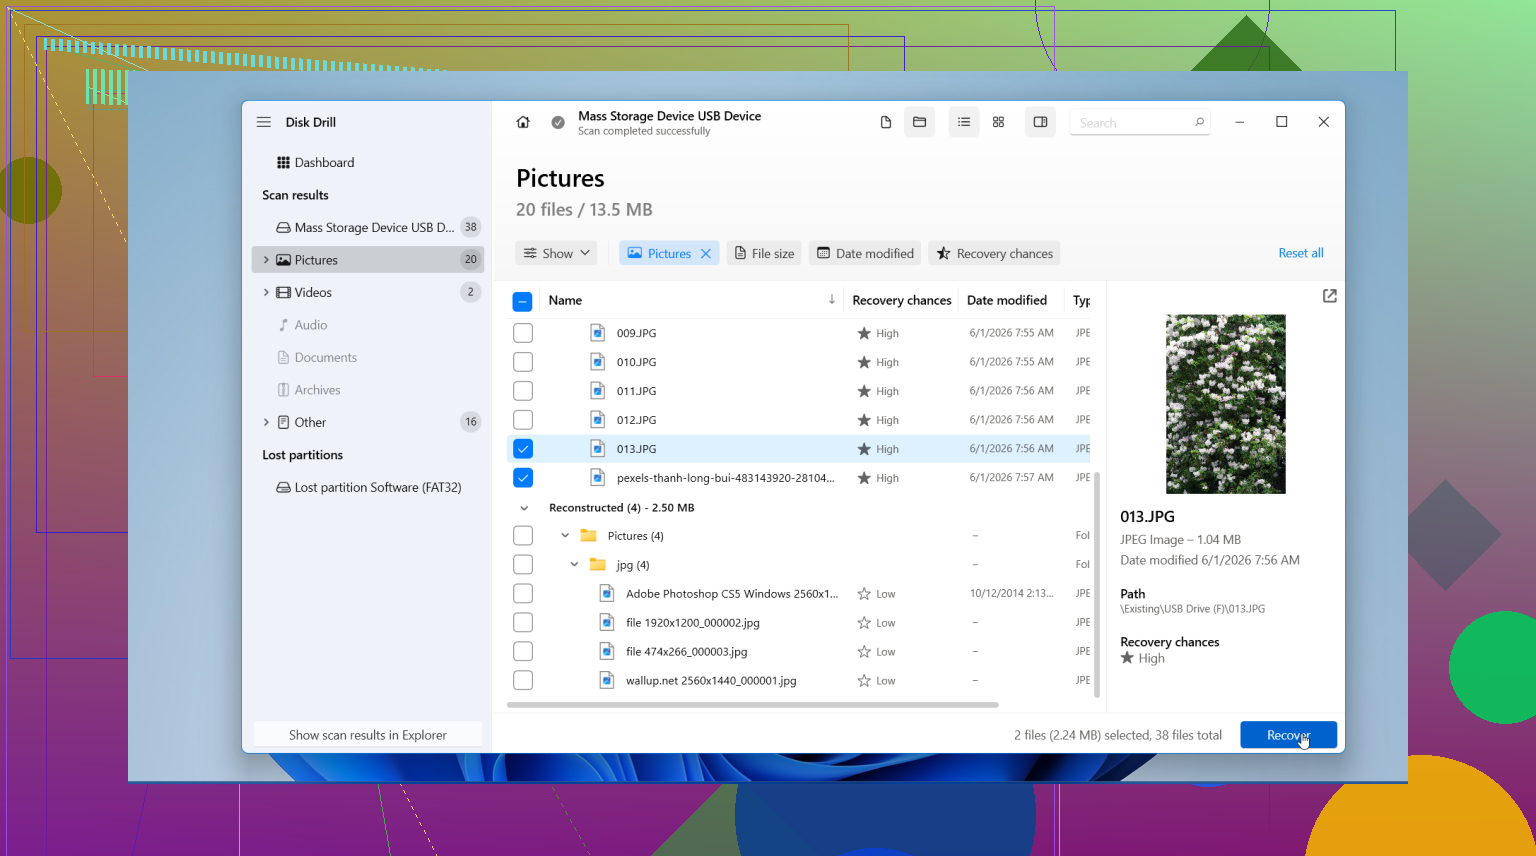Sort by Recovery chances column header
This screenshot has height=856, width=1536.
click(902, 300)
